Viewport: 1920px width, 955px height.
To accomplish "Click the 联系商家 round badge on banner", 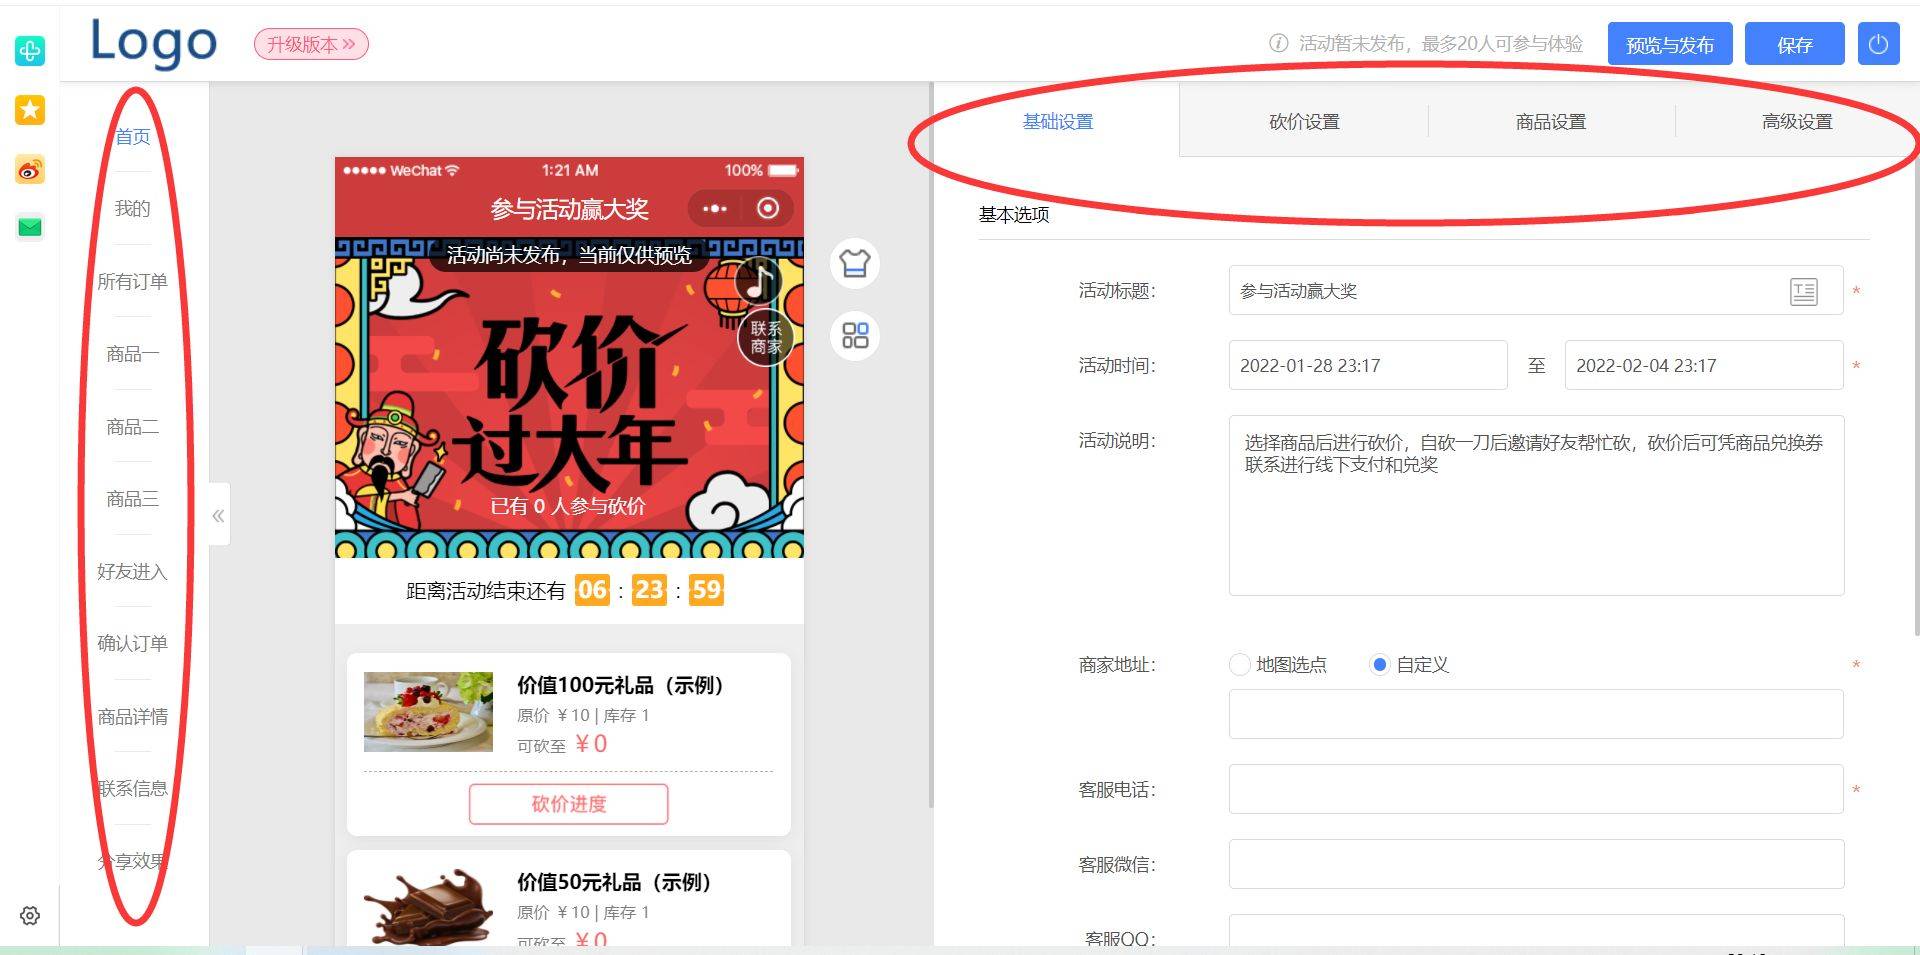I will [x=766, y=338].
